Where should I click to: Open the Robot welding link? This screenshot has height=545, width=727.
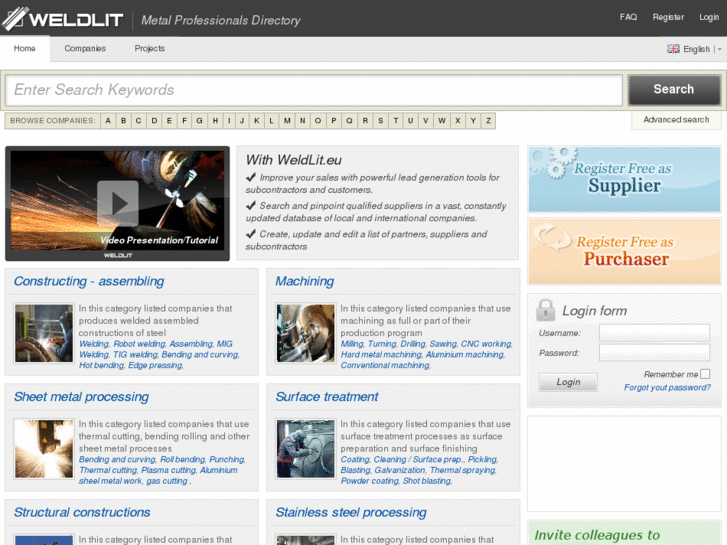point(139,344)
